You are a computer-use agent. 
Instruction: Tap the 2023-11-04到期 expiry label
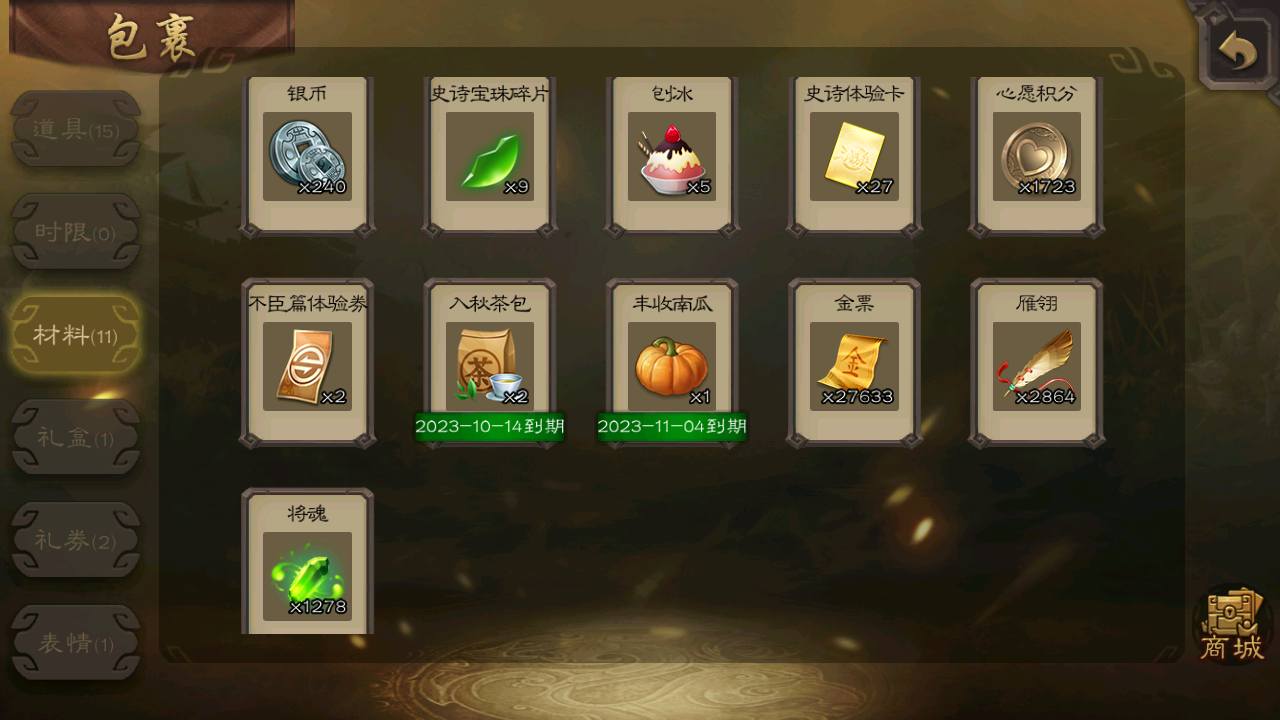tap(672, 427)
